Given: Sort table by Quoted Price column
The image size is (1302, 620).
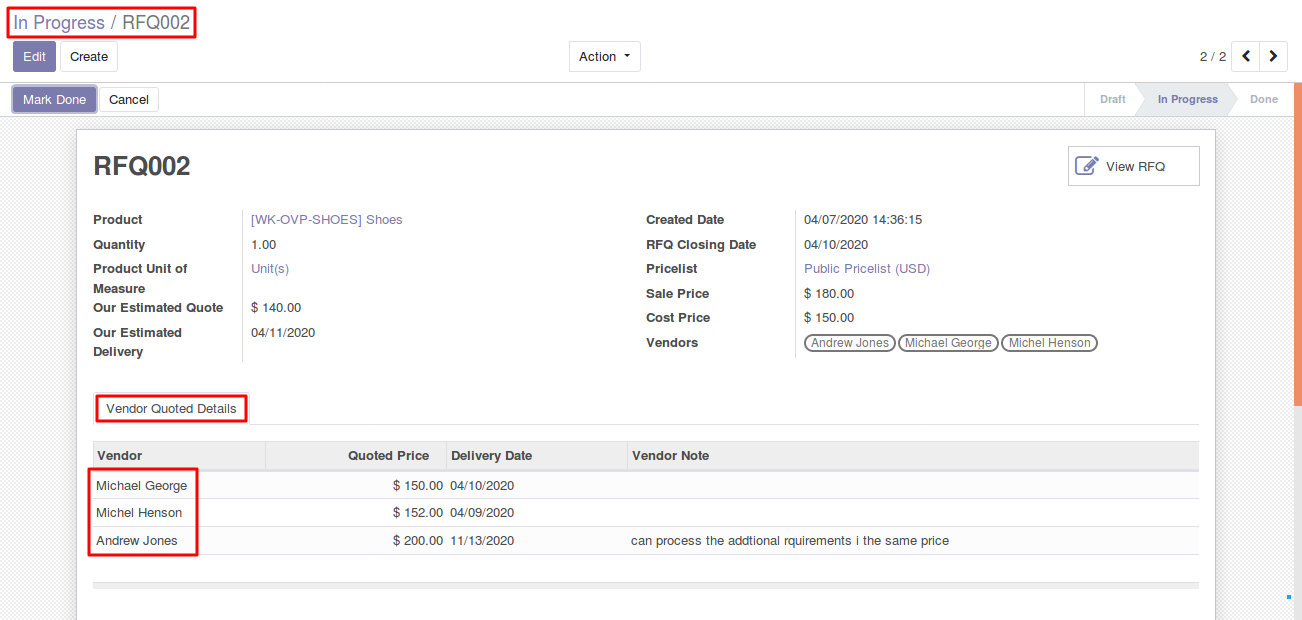Looking at the screenshot, I should point(388,456).
